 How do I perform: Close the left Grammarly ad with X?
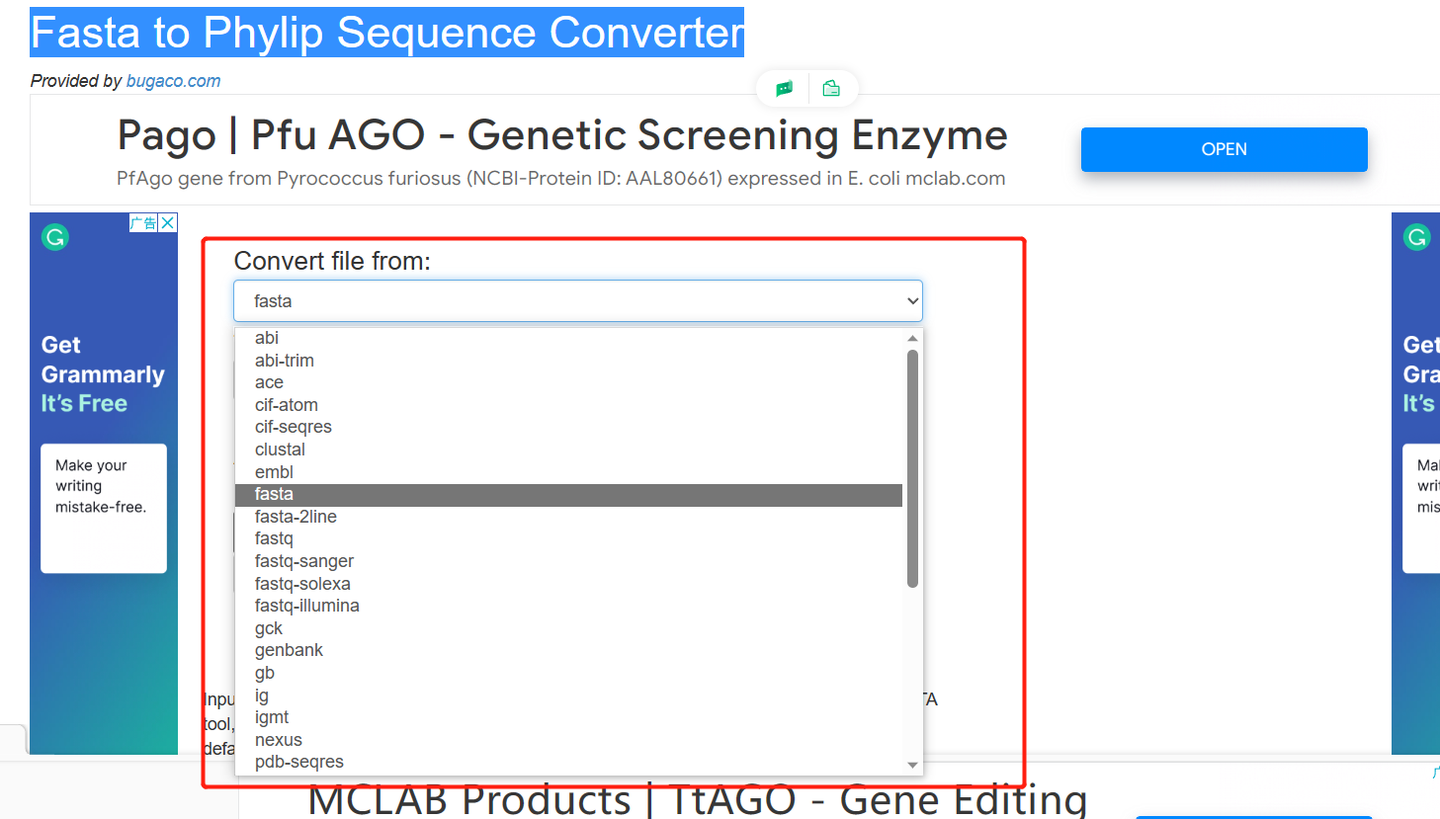[168, 223]
